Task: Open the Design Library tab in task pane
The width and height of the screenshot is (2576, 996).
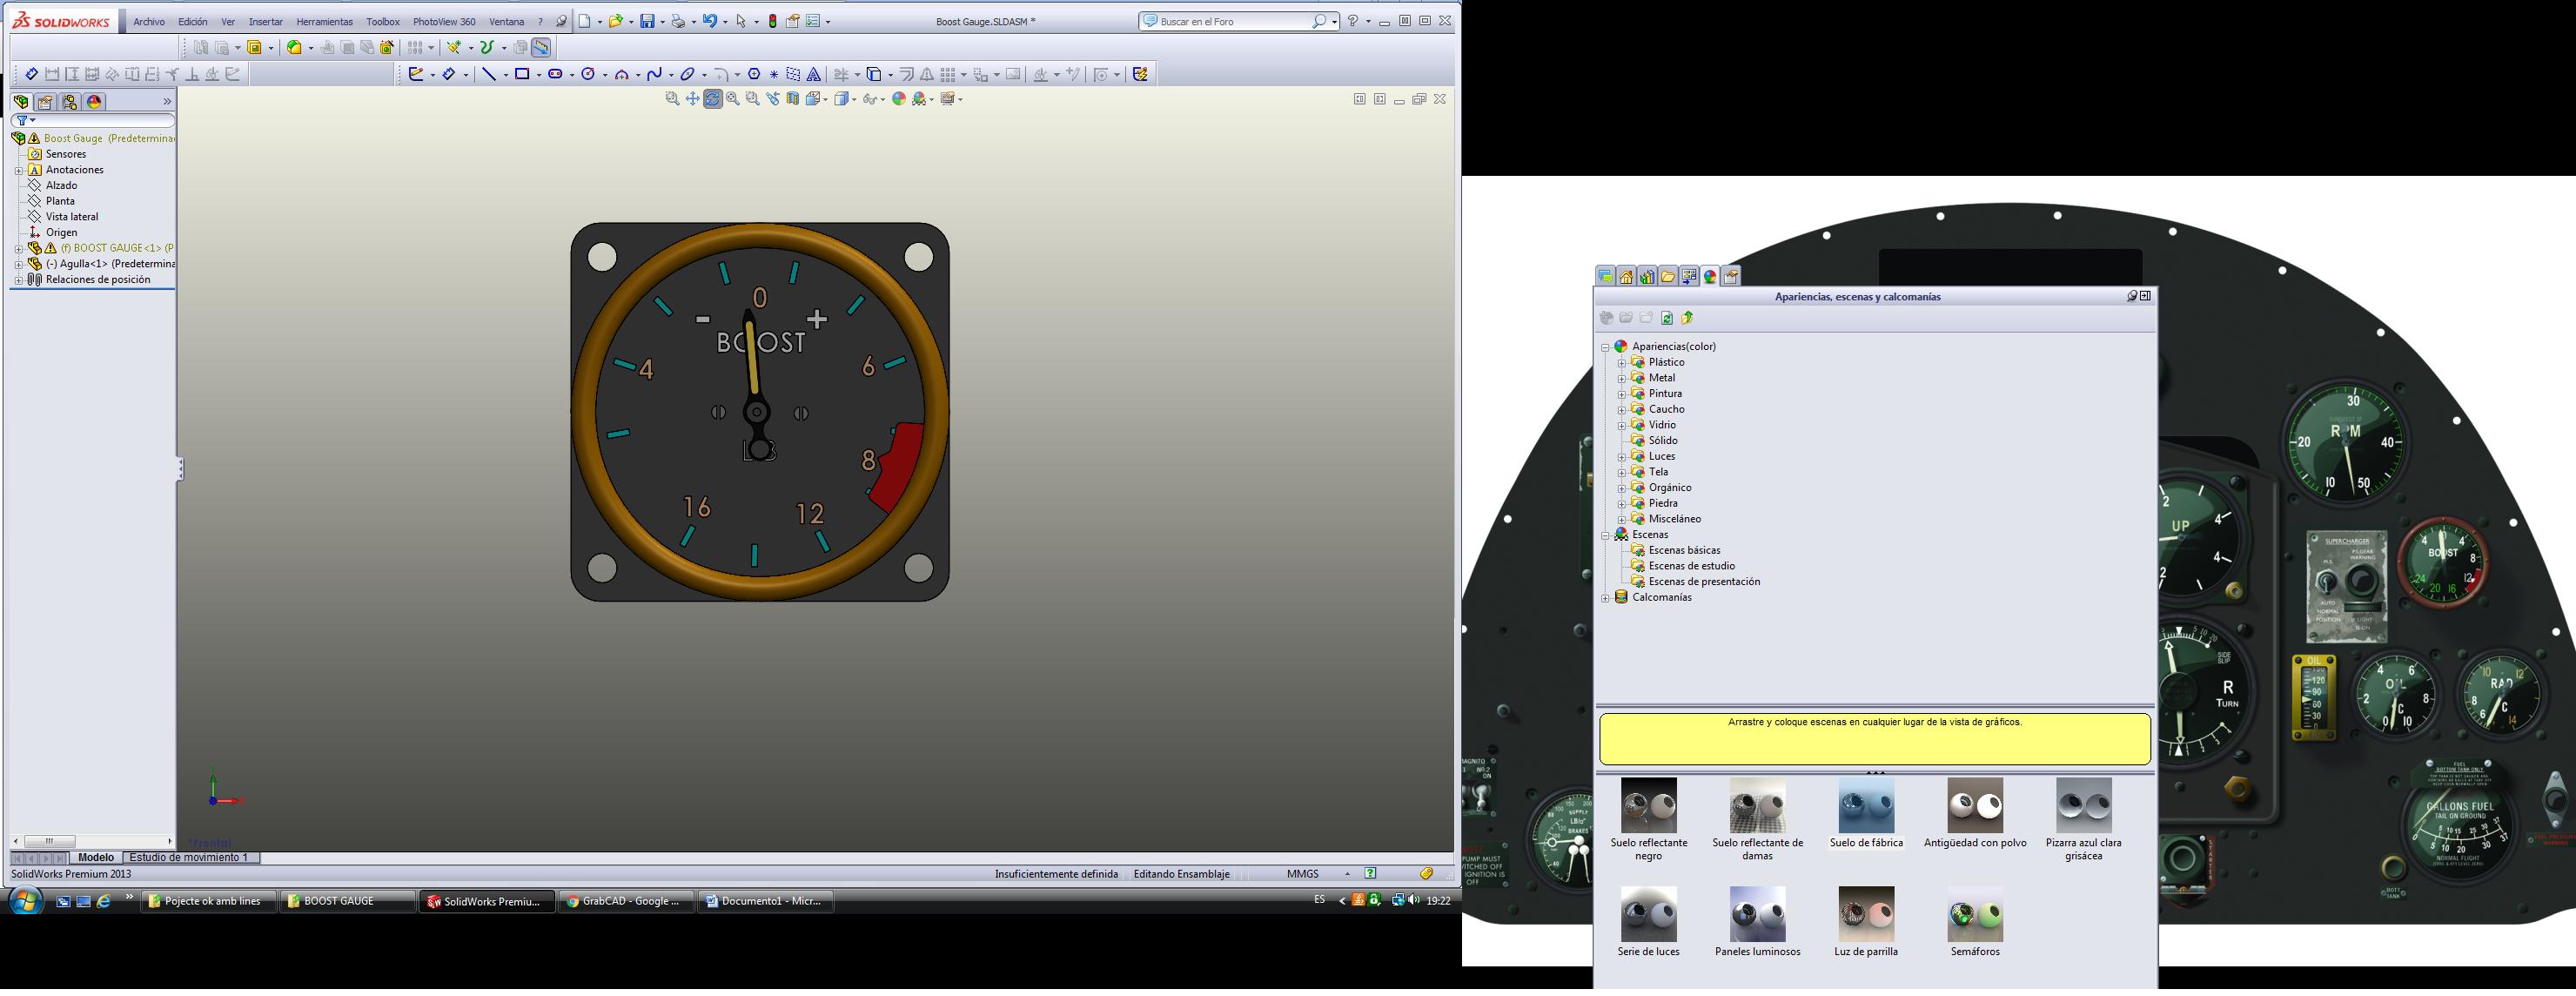Action: pyautogui.click(x=1647, y=277)
